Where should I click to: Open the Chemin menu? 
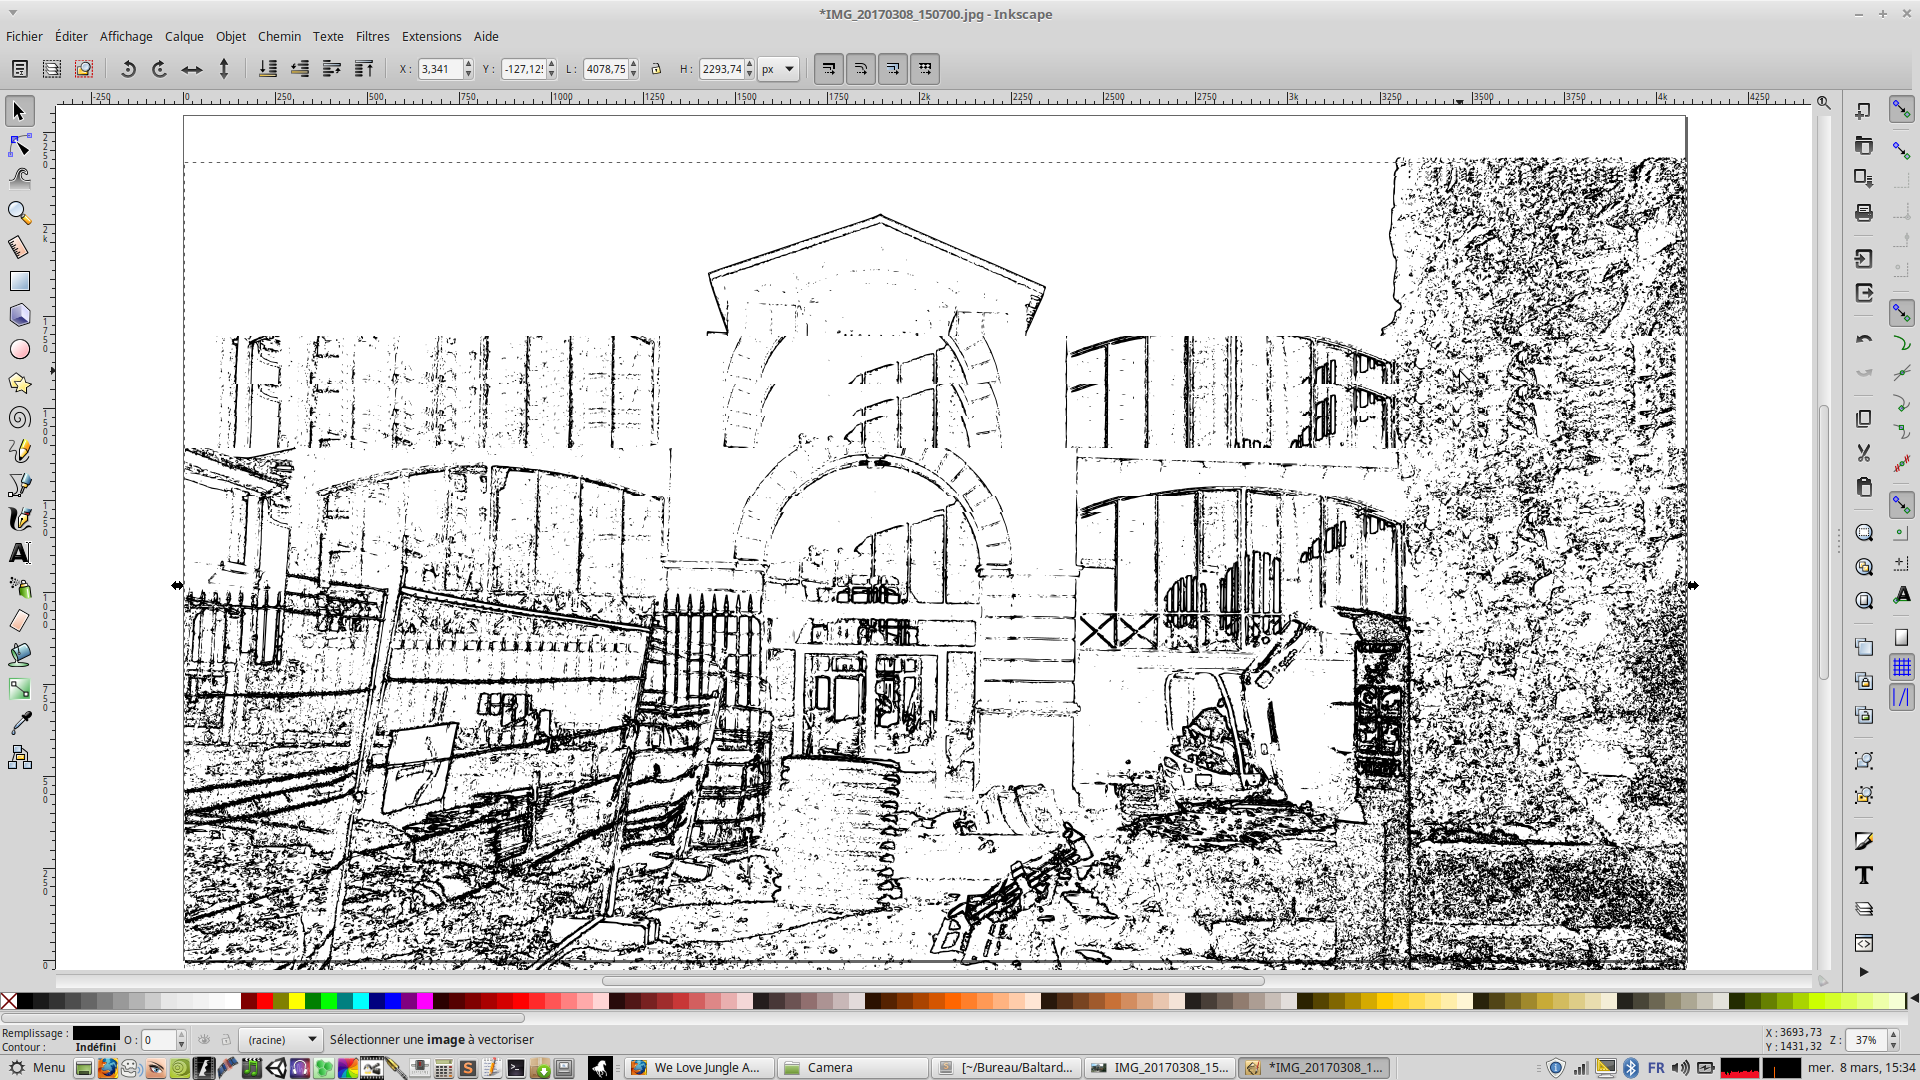279,36
